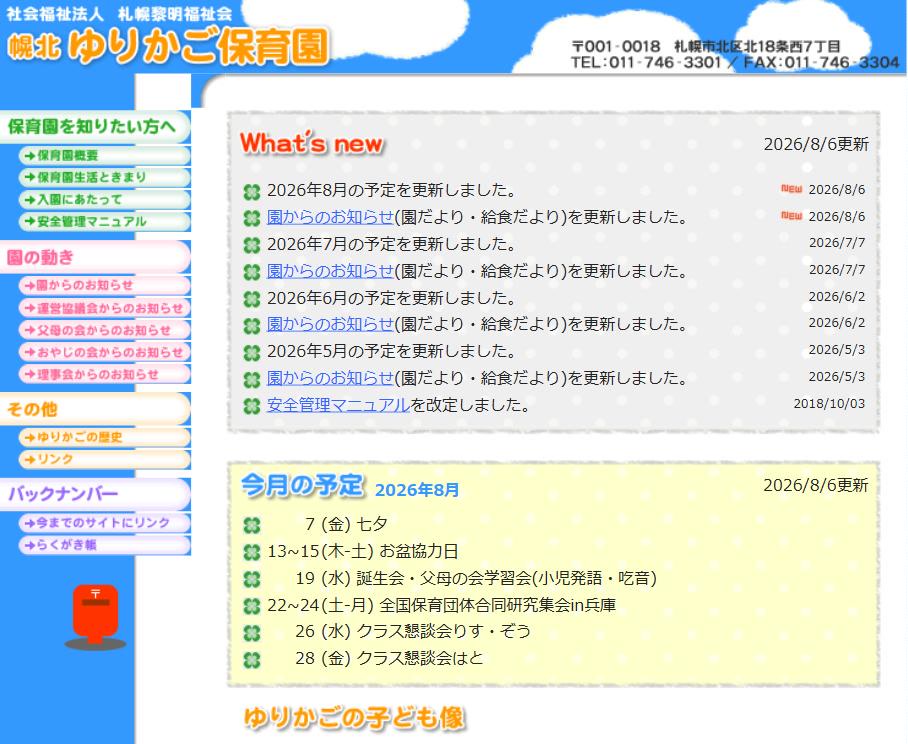The image size is (908, 744).
Task: Open らくがき帳 page
Action: pyautogui.click(x=104, y=545)
